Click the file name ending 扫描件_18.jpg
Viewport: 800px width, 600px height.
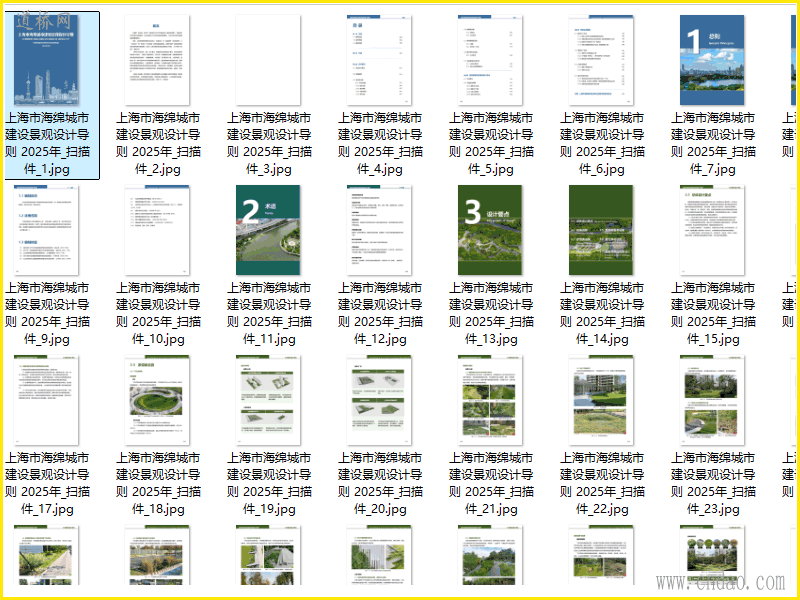(158, 483)
